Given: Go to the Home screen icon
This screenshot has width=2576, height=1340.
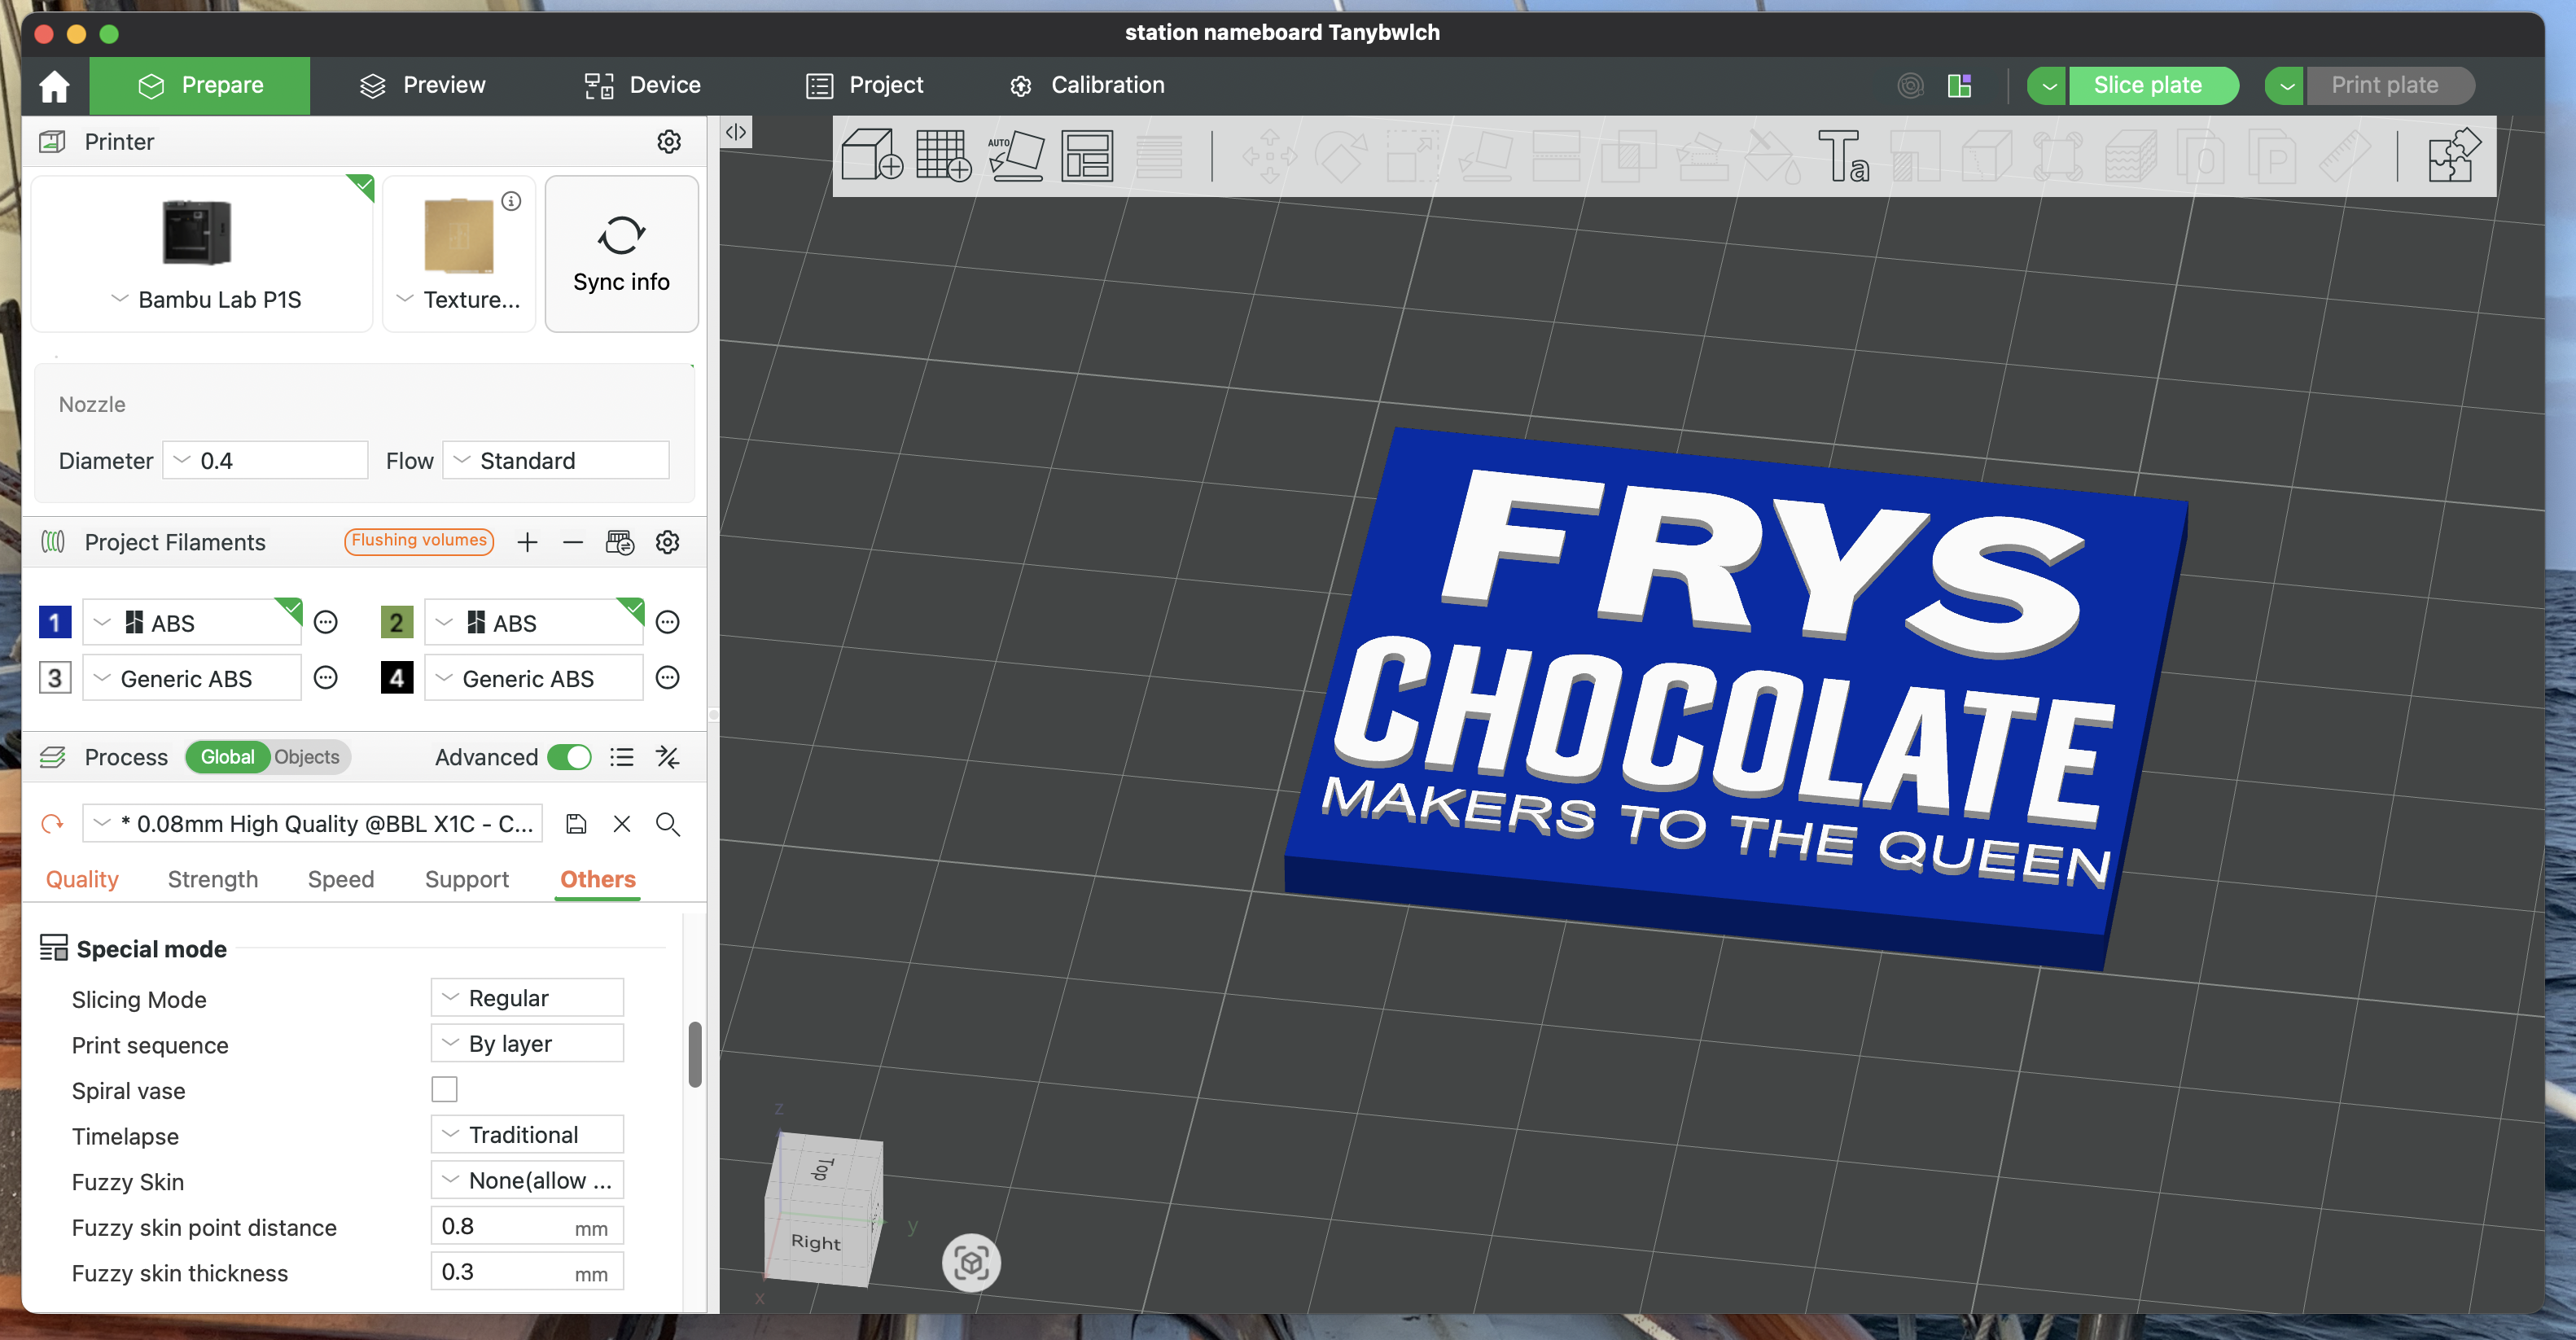Looking at the screenshot, I should click(54, 86).
